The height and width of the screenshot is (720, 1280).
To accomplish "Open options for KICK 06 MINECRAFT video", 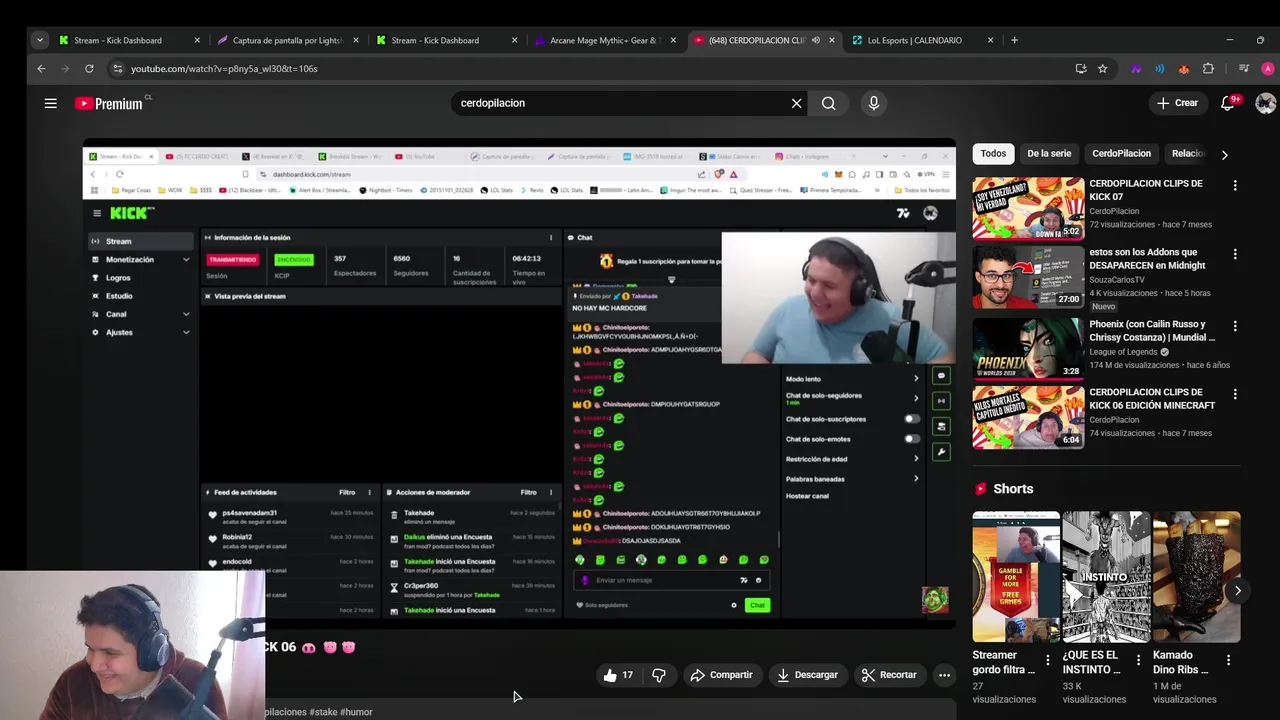I will (1235, 394).
